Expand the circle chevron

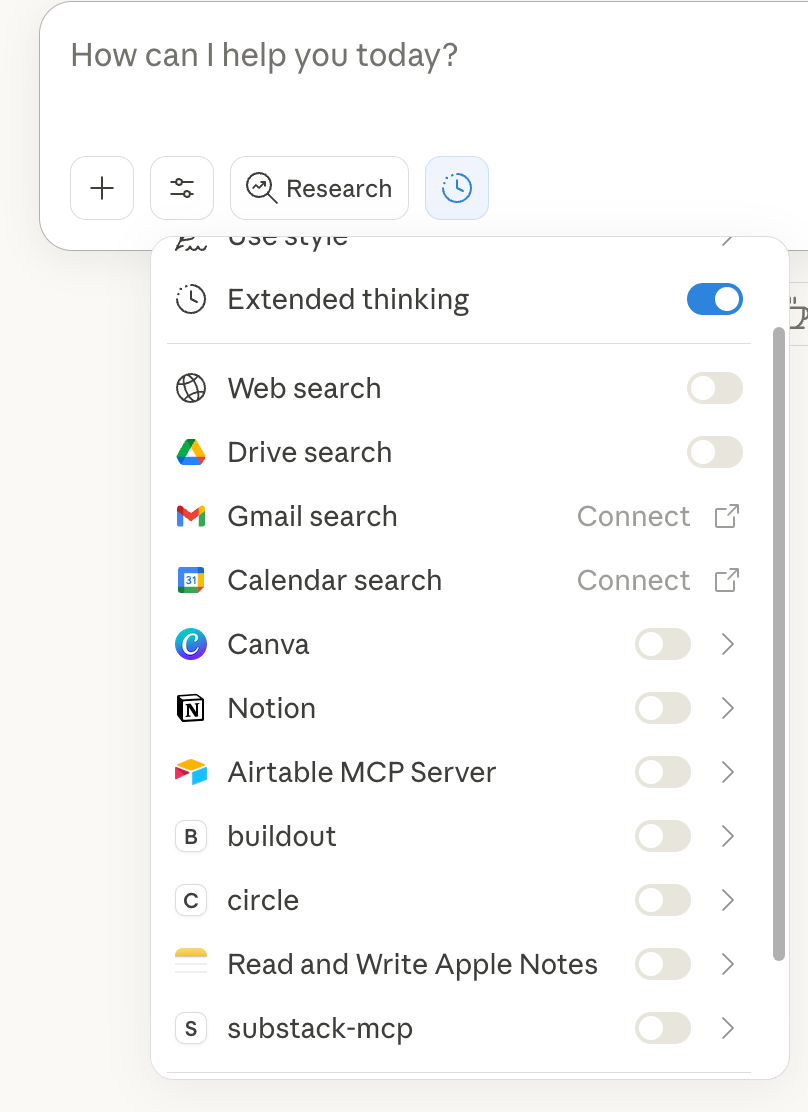[x=727, y=901]
